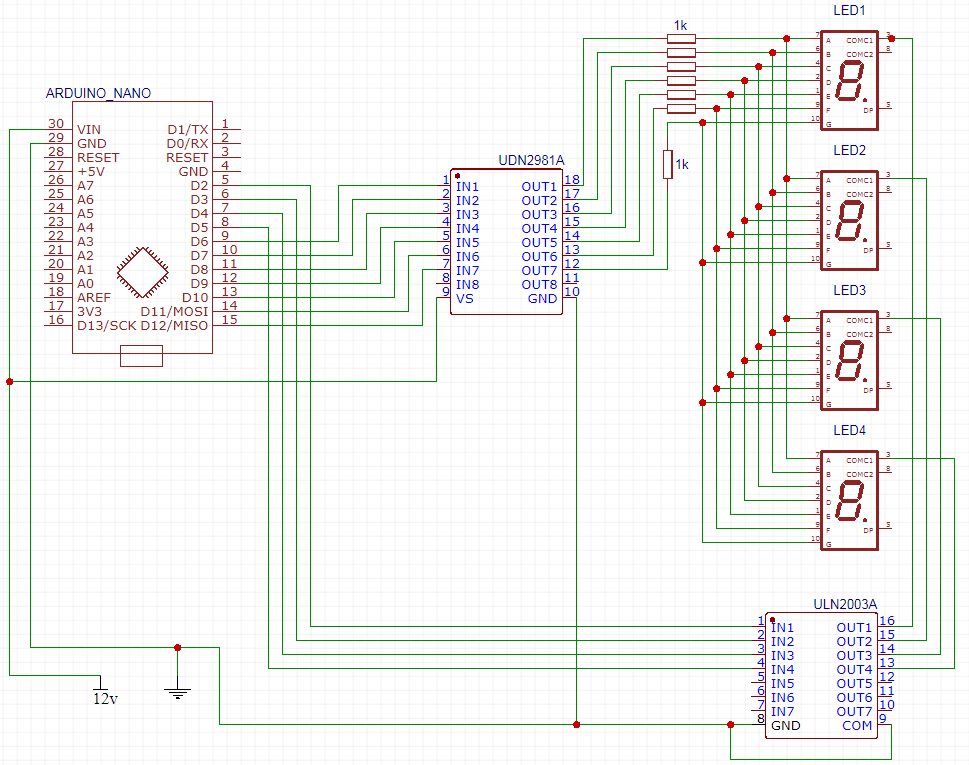The image size is (969, 765).
Task: Click the D13/SCK pin label
Action: pos(106,326)
